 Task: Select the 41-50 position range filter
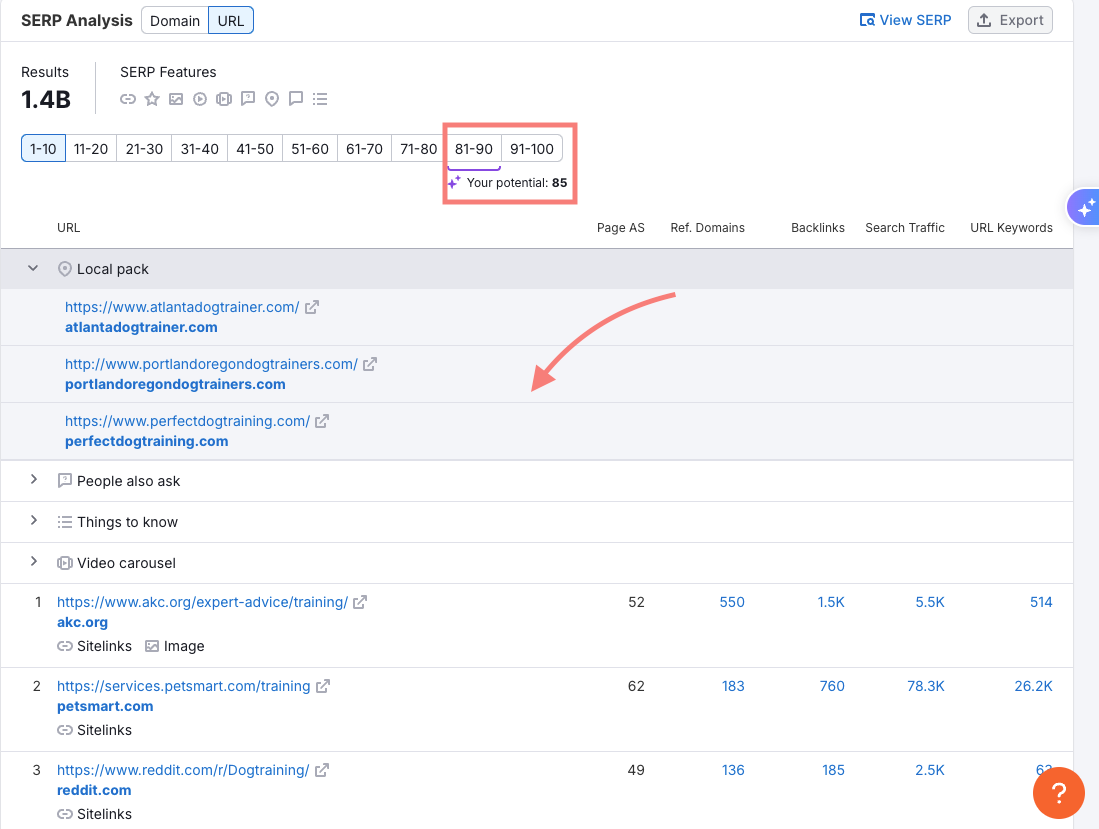pyautogui.click(x=255, y=148)
